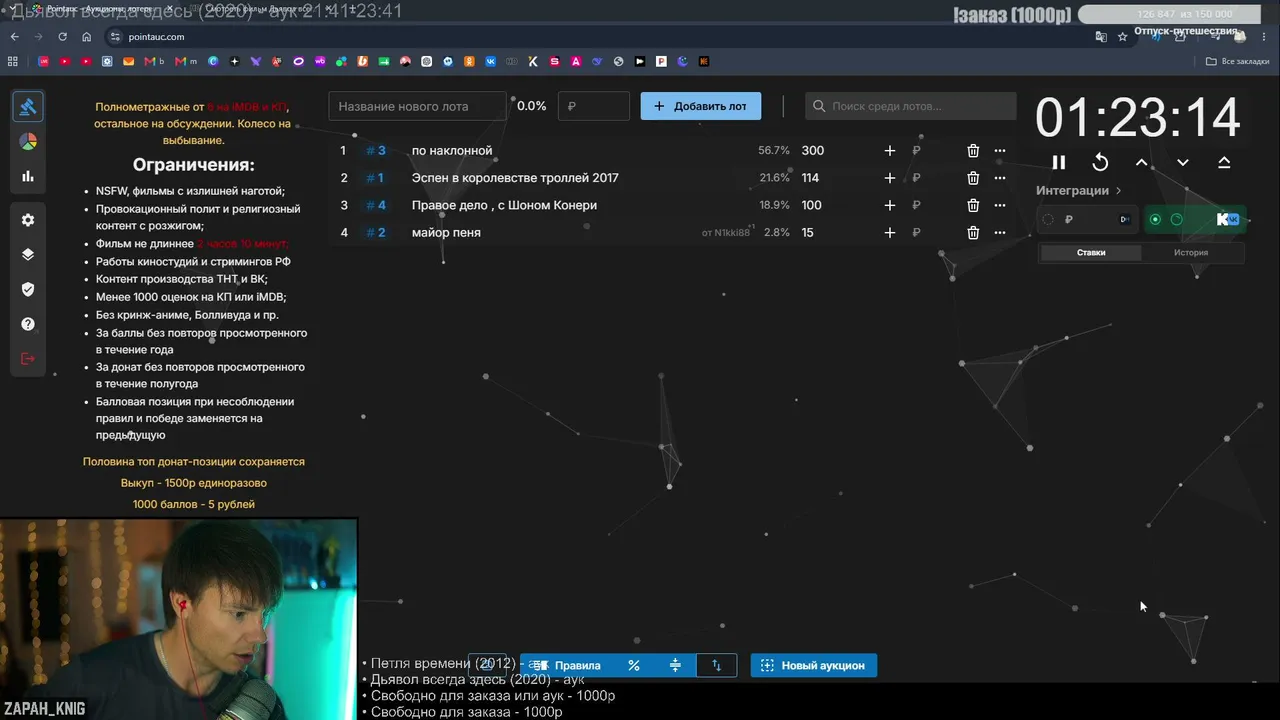Switch to the "История" tab

point(1191,253)
